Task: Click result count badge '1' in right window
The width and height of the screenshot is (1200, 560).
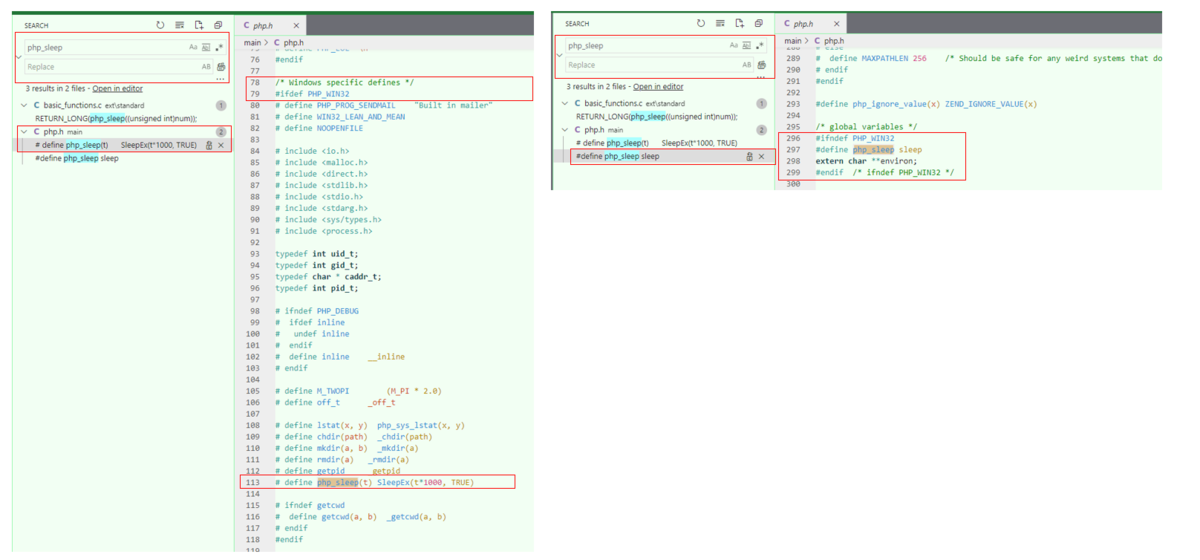Action: pos(761,103)
